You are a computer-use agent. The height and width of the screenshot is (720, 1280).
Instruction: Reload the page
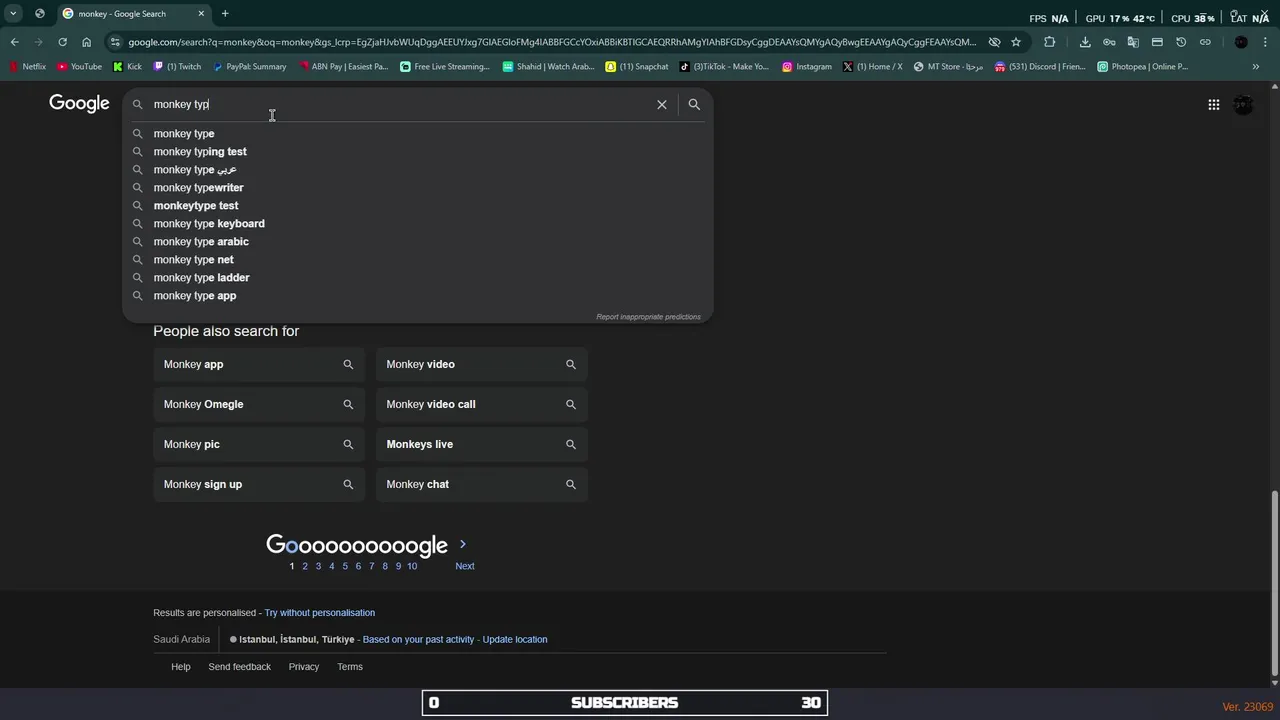pos(62,42)
